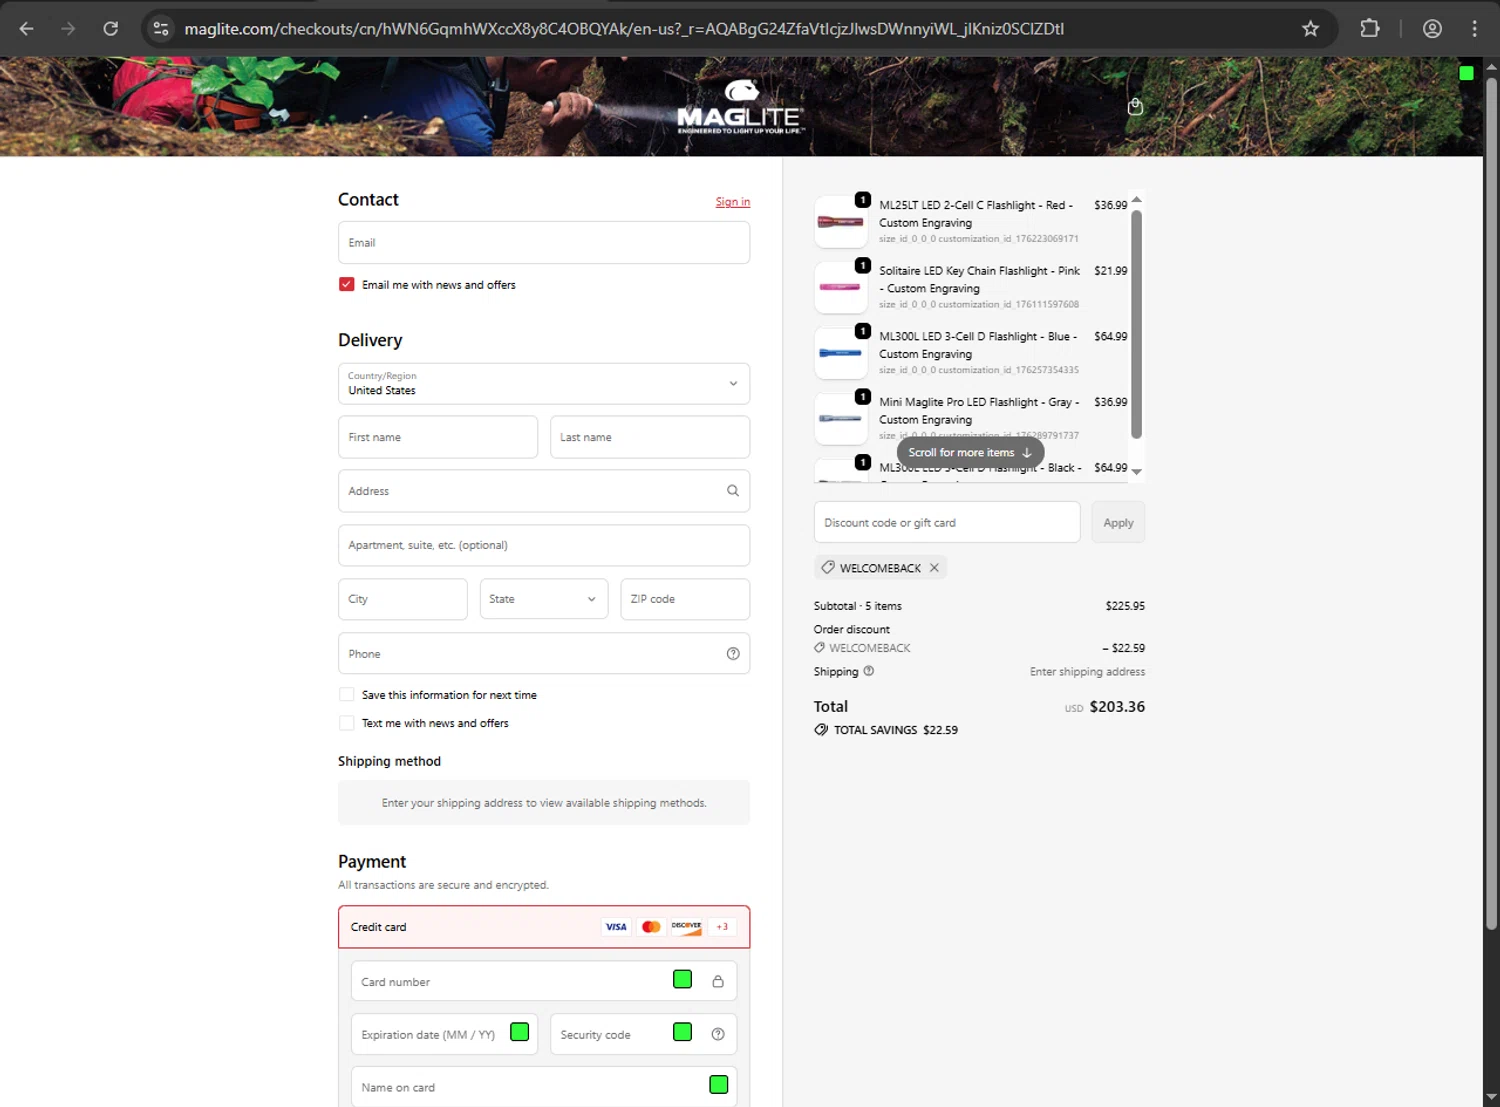Click the page vertical scrollbar
This screenshot has width=1500, height=1107.
point(1491,504)
